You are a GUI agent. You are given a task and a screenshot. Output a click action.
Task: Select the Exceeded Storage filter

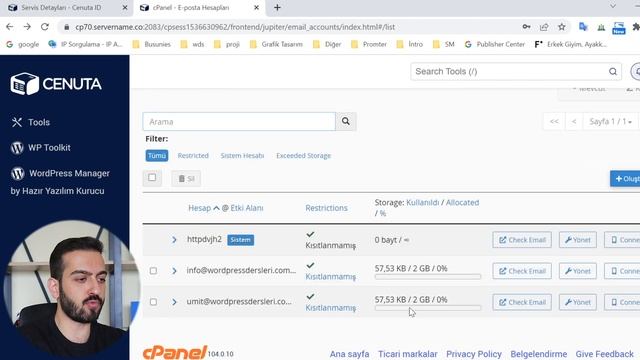point(304,156)
